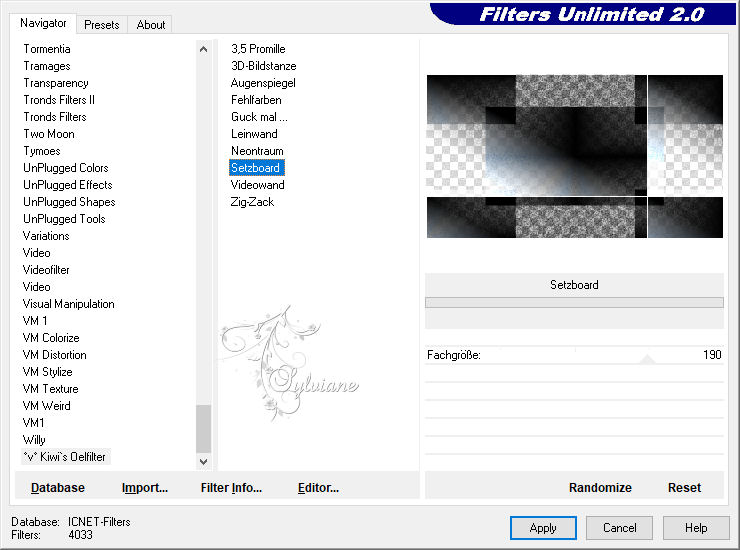
Task: Choose the Leinwand filter
Action: click(254, 134)
